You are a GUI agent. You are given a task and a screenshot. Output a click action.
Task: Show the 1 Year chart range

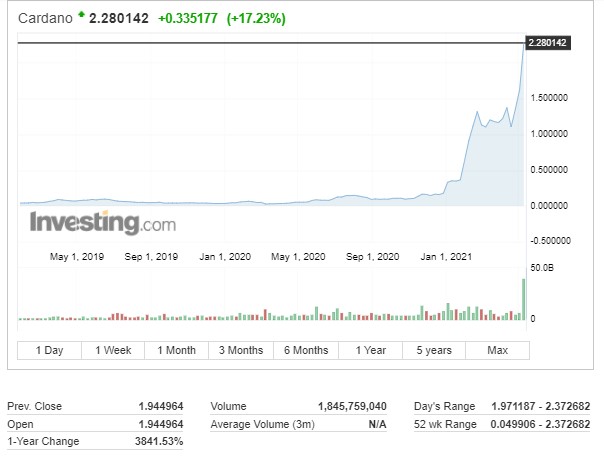coord(371,350)
